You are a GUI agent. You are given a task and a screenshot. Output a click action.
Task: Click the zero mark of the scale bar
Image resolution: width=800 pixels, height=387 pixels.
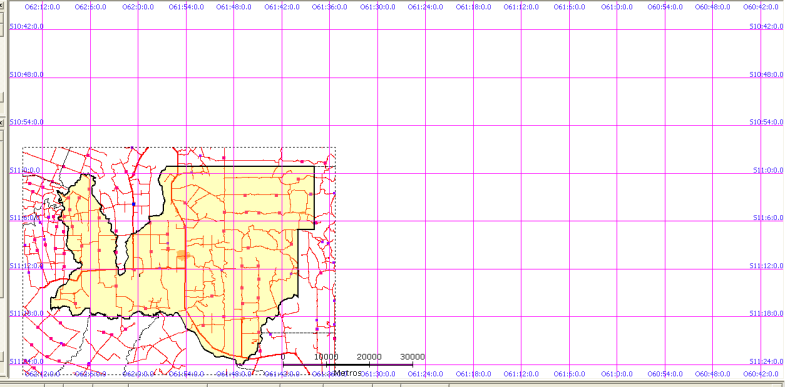coord(283,357)
